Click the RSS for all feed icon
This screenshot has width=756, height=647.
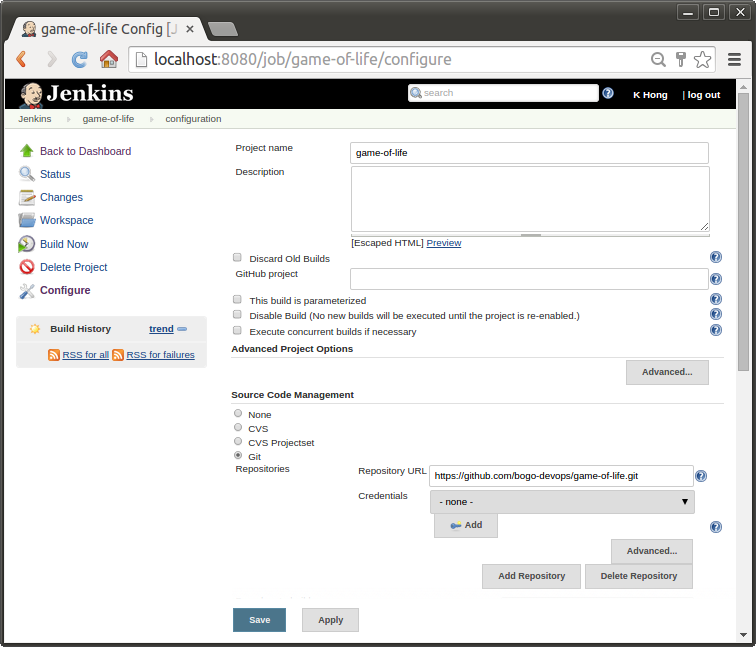(x=54, y=355)
